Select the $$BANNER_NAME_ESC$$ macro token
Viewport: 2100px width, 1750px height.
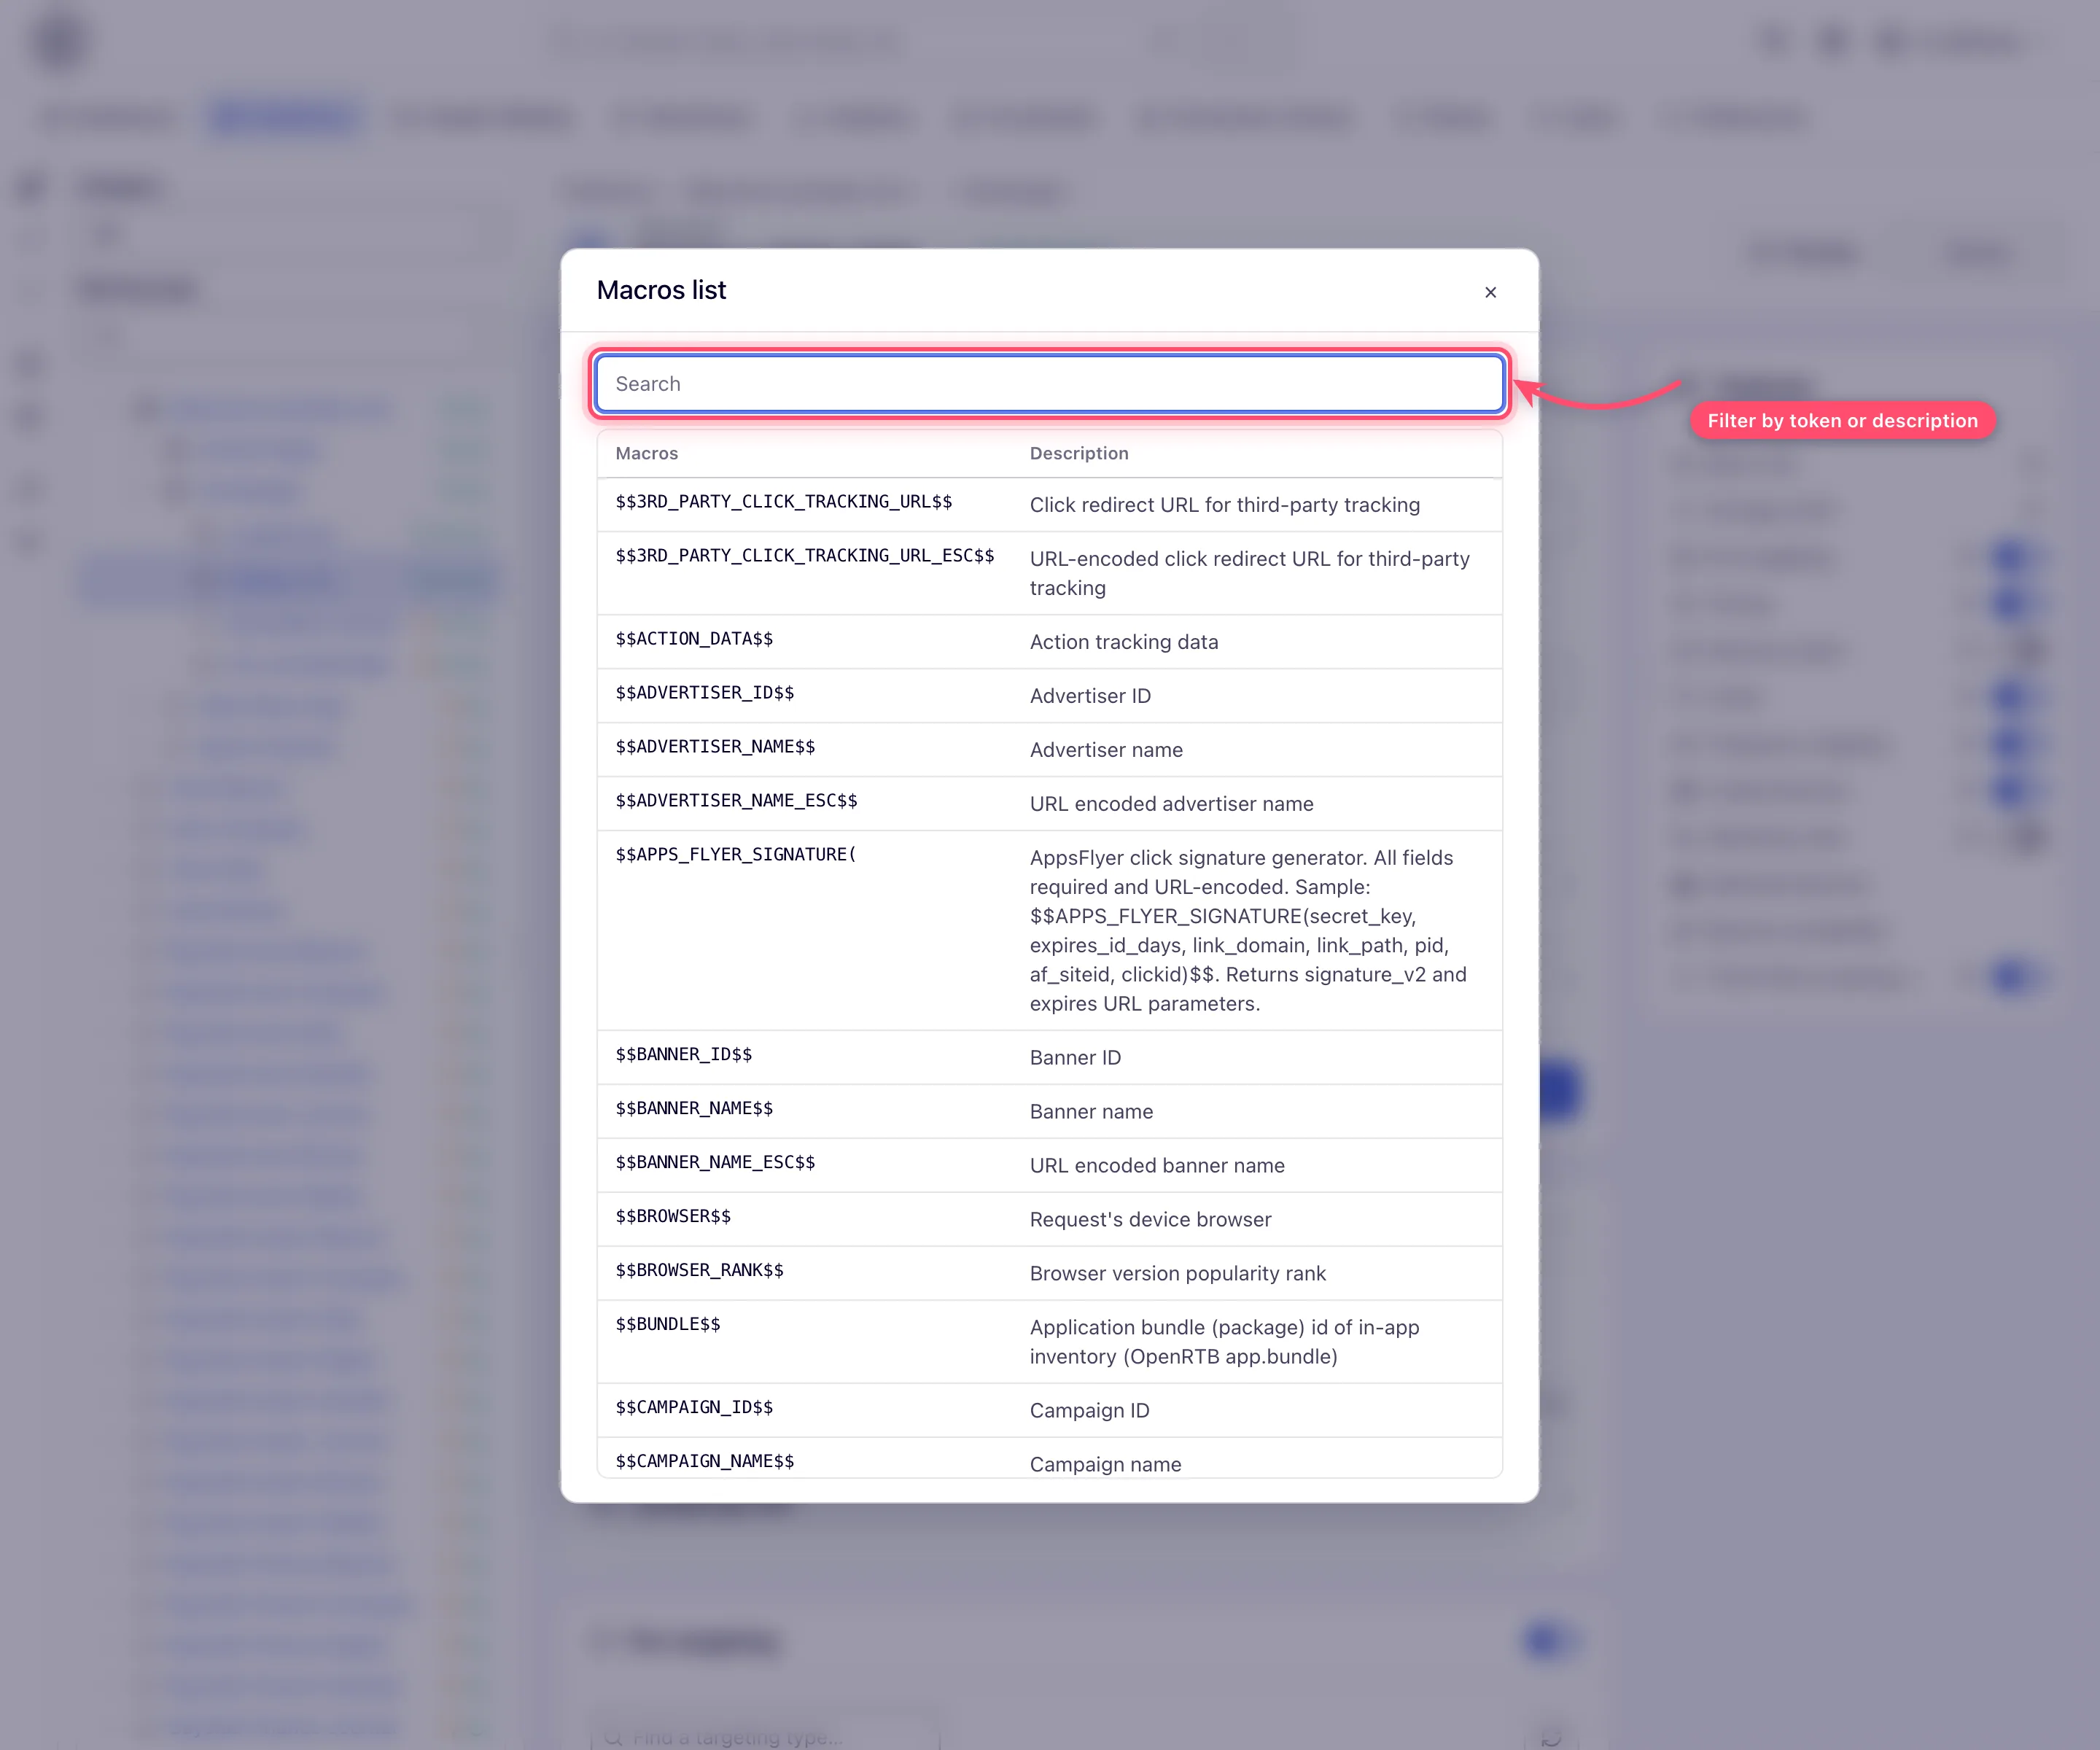(x=715, y=1163)
